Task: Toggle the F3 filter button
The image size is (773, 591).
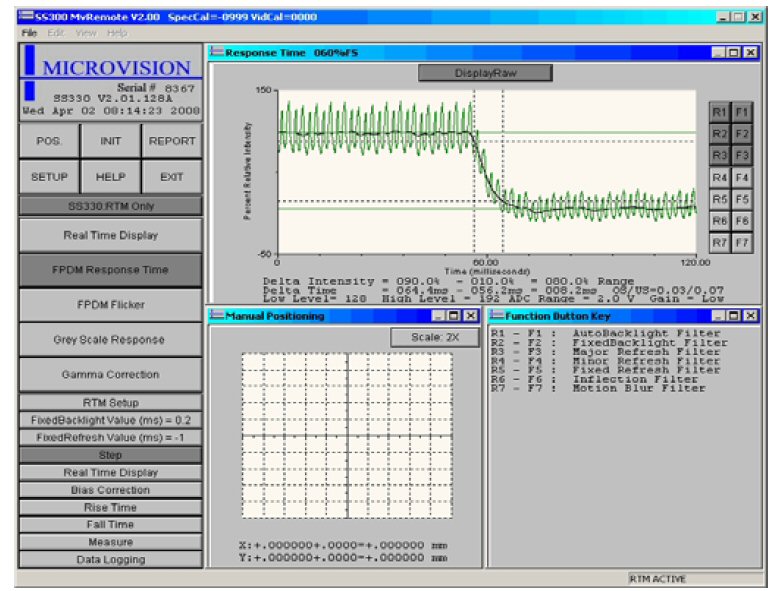Action: [x=742, y=156]
